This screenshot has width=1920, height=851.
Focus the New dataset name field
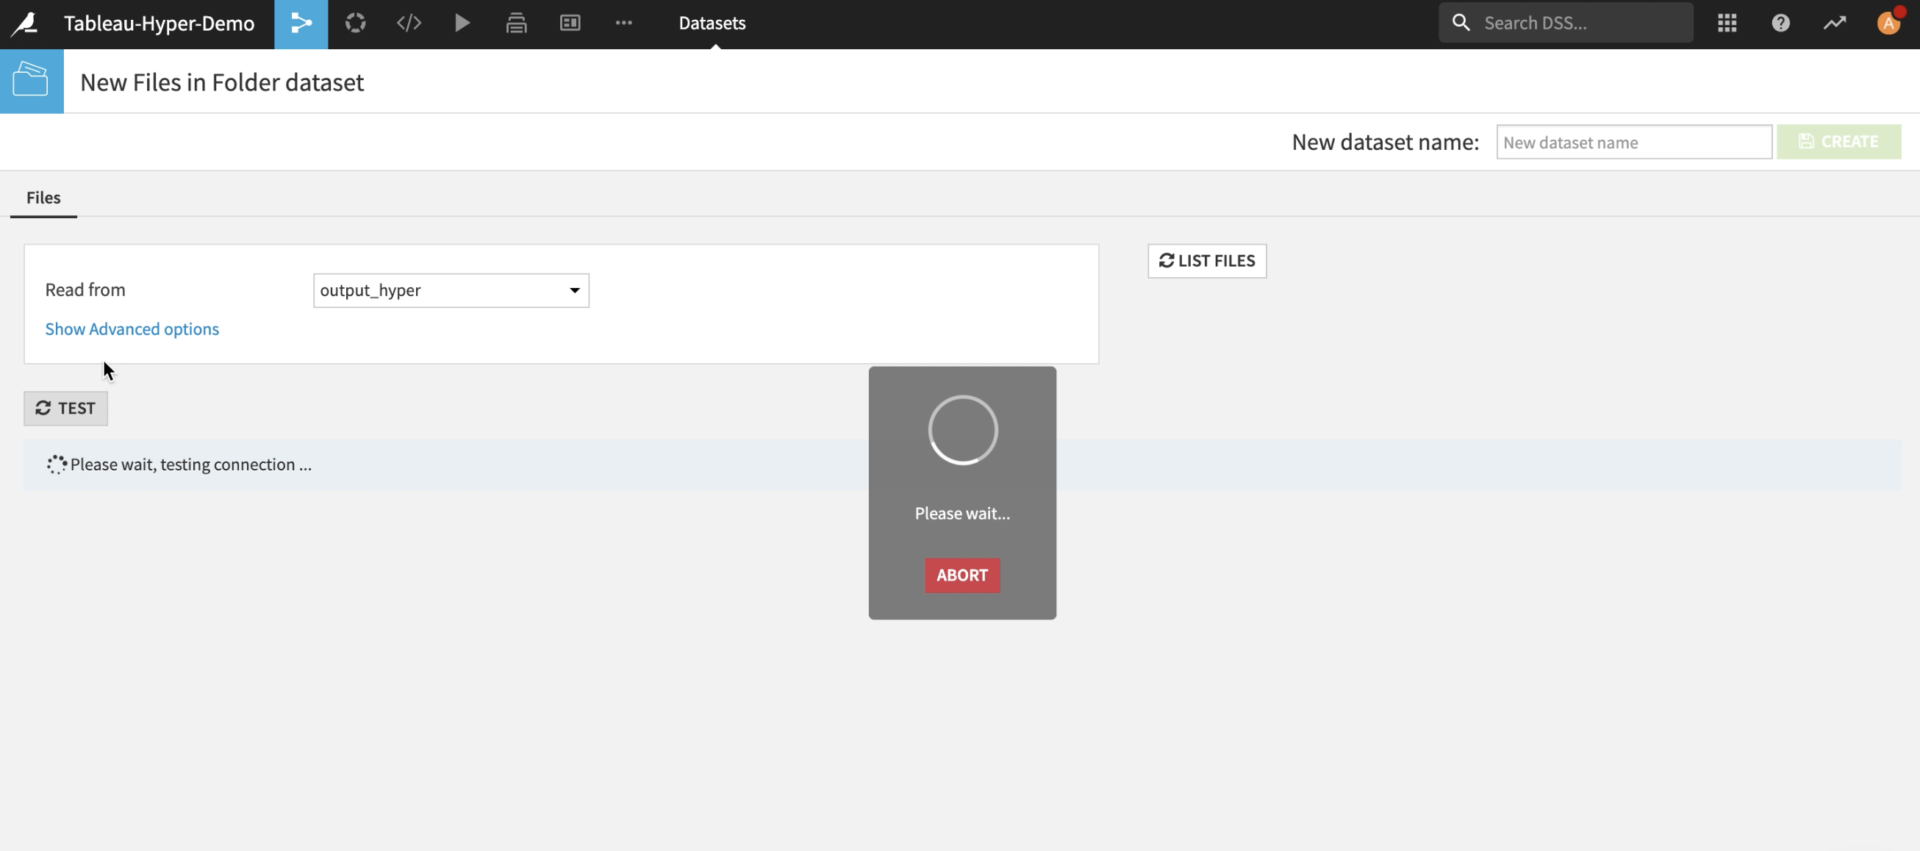click(x=1633, y=142)
